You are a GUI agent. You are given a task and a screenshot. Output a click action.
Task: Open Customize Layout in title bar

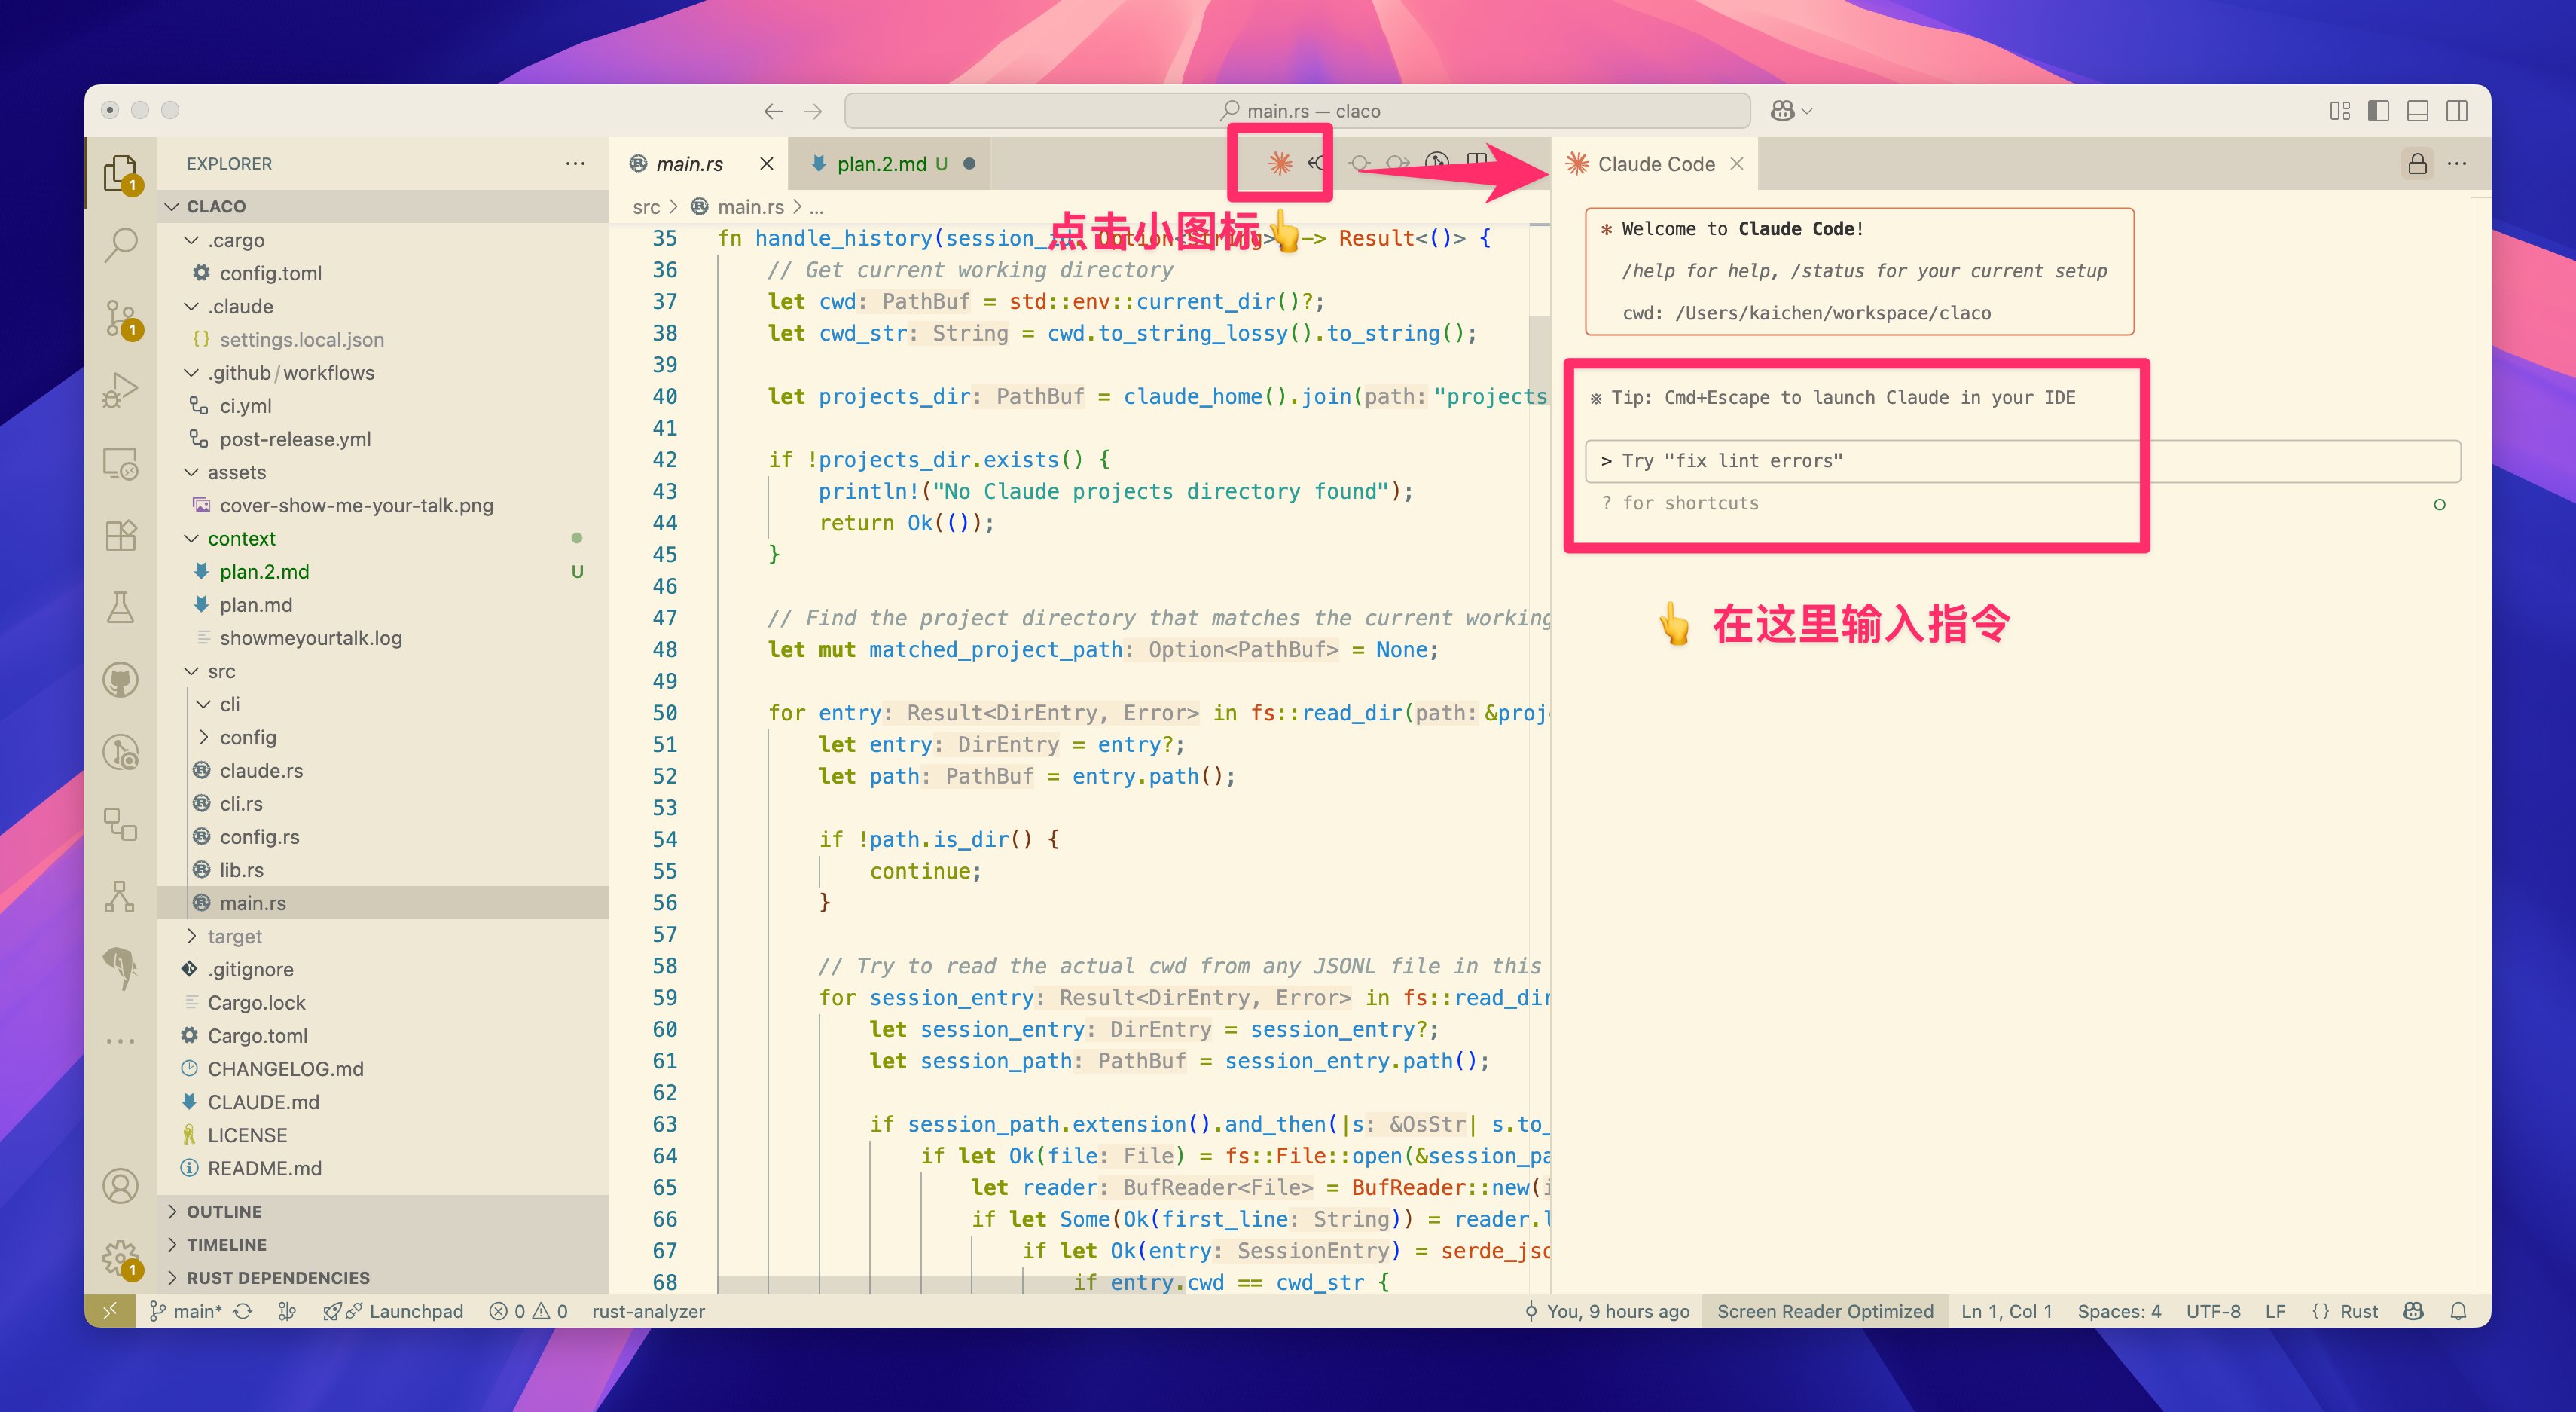(x=2340, y=111)
